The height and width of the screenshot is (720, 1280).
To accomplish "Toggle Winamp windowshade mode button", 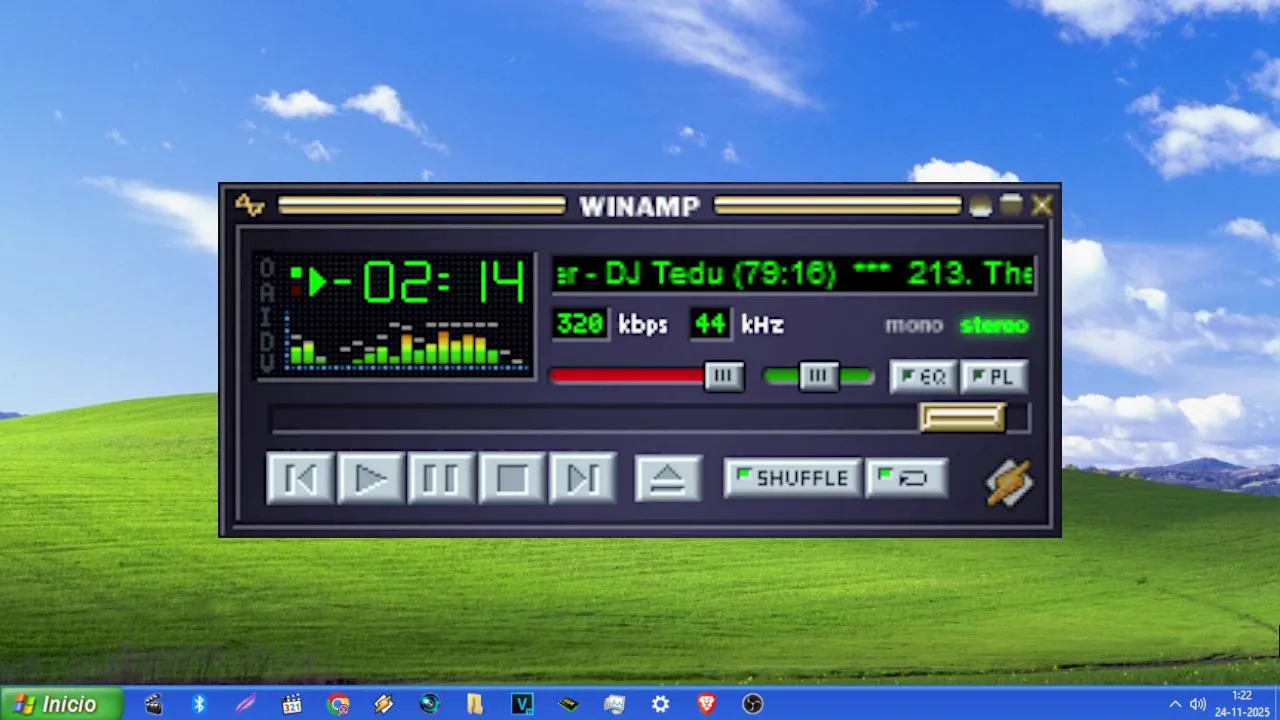I will tap(1011, 205).
